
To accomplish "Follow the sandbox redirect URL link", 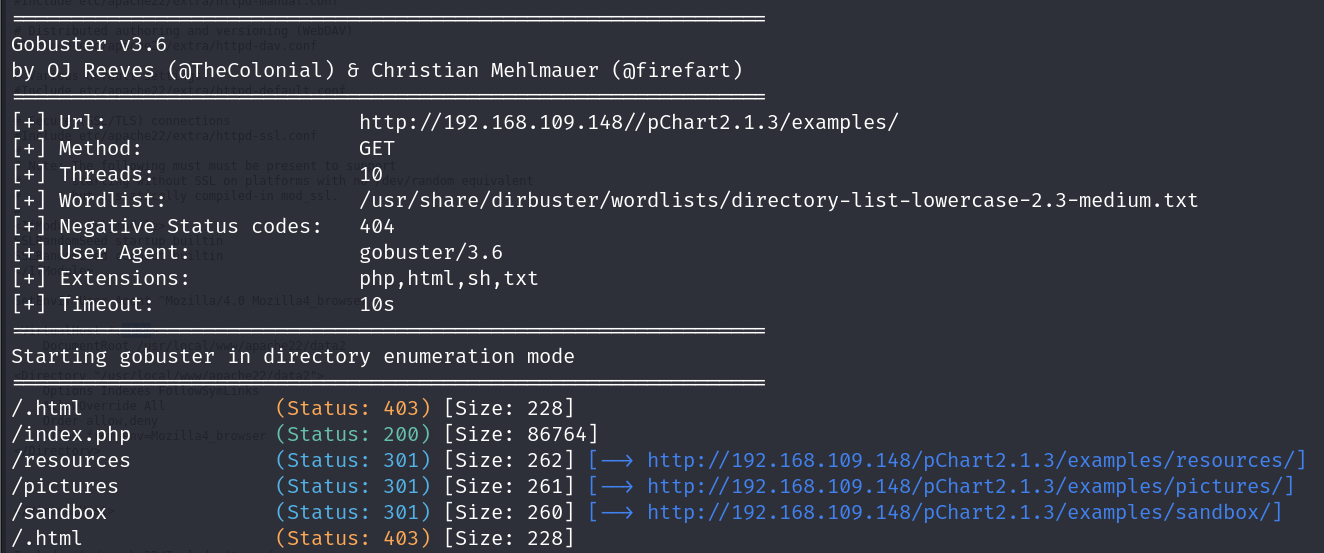I will 964,512.
